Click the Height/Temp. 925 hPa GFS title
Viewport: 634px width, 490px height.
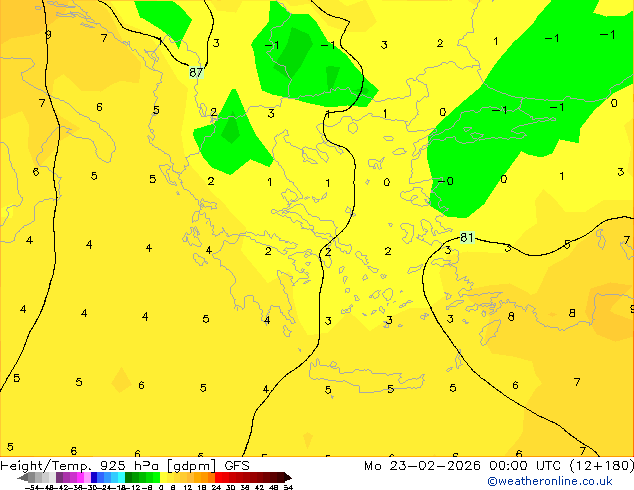[x=125, y=466]
